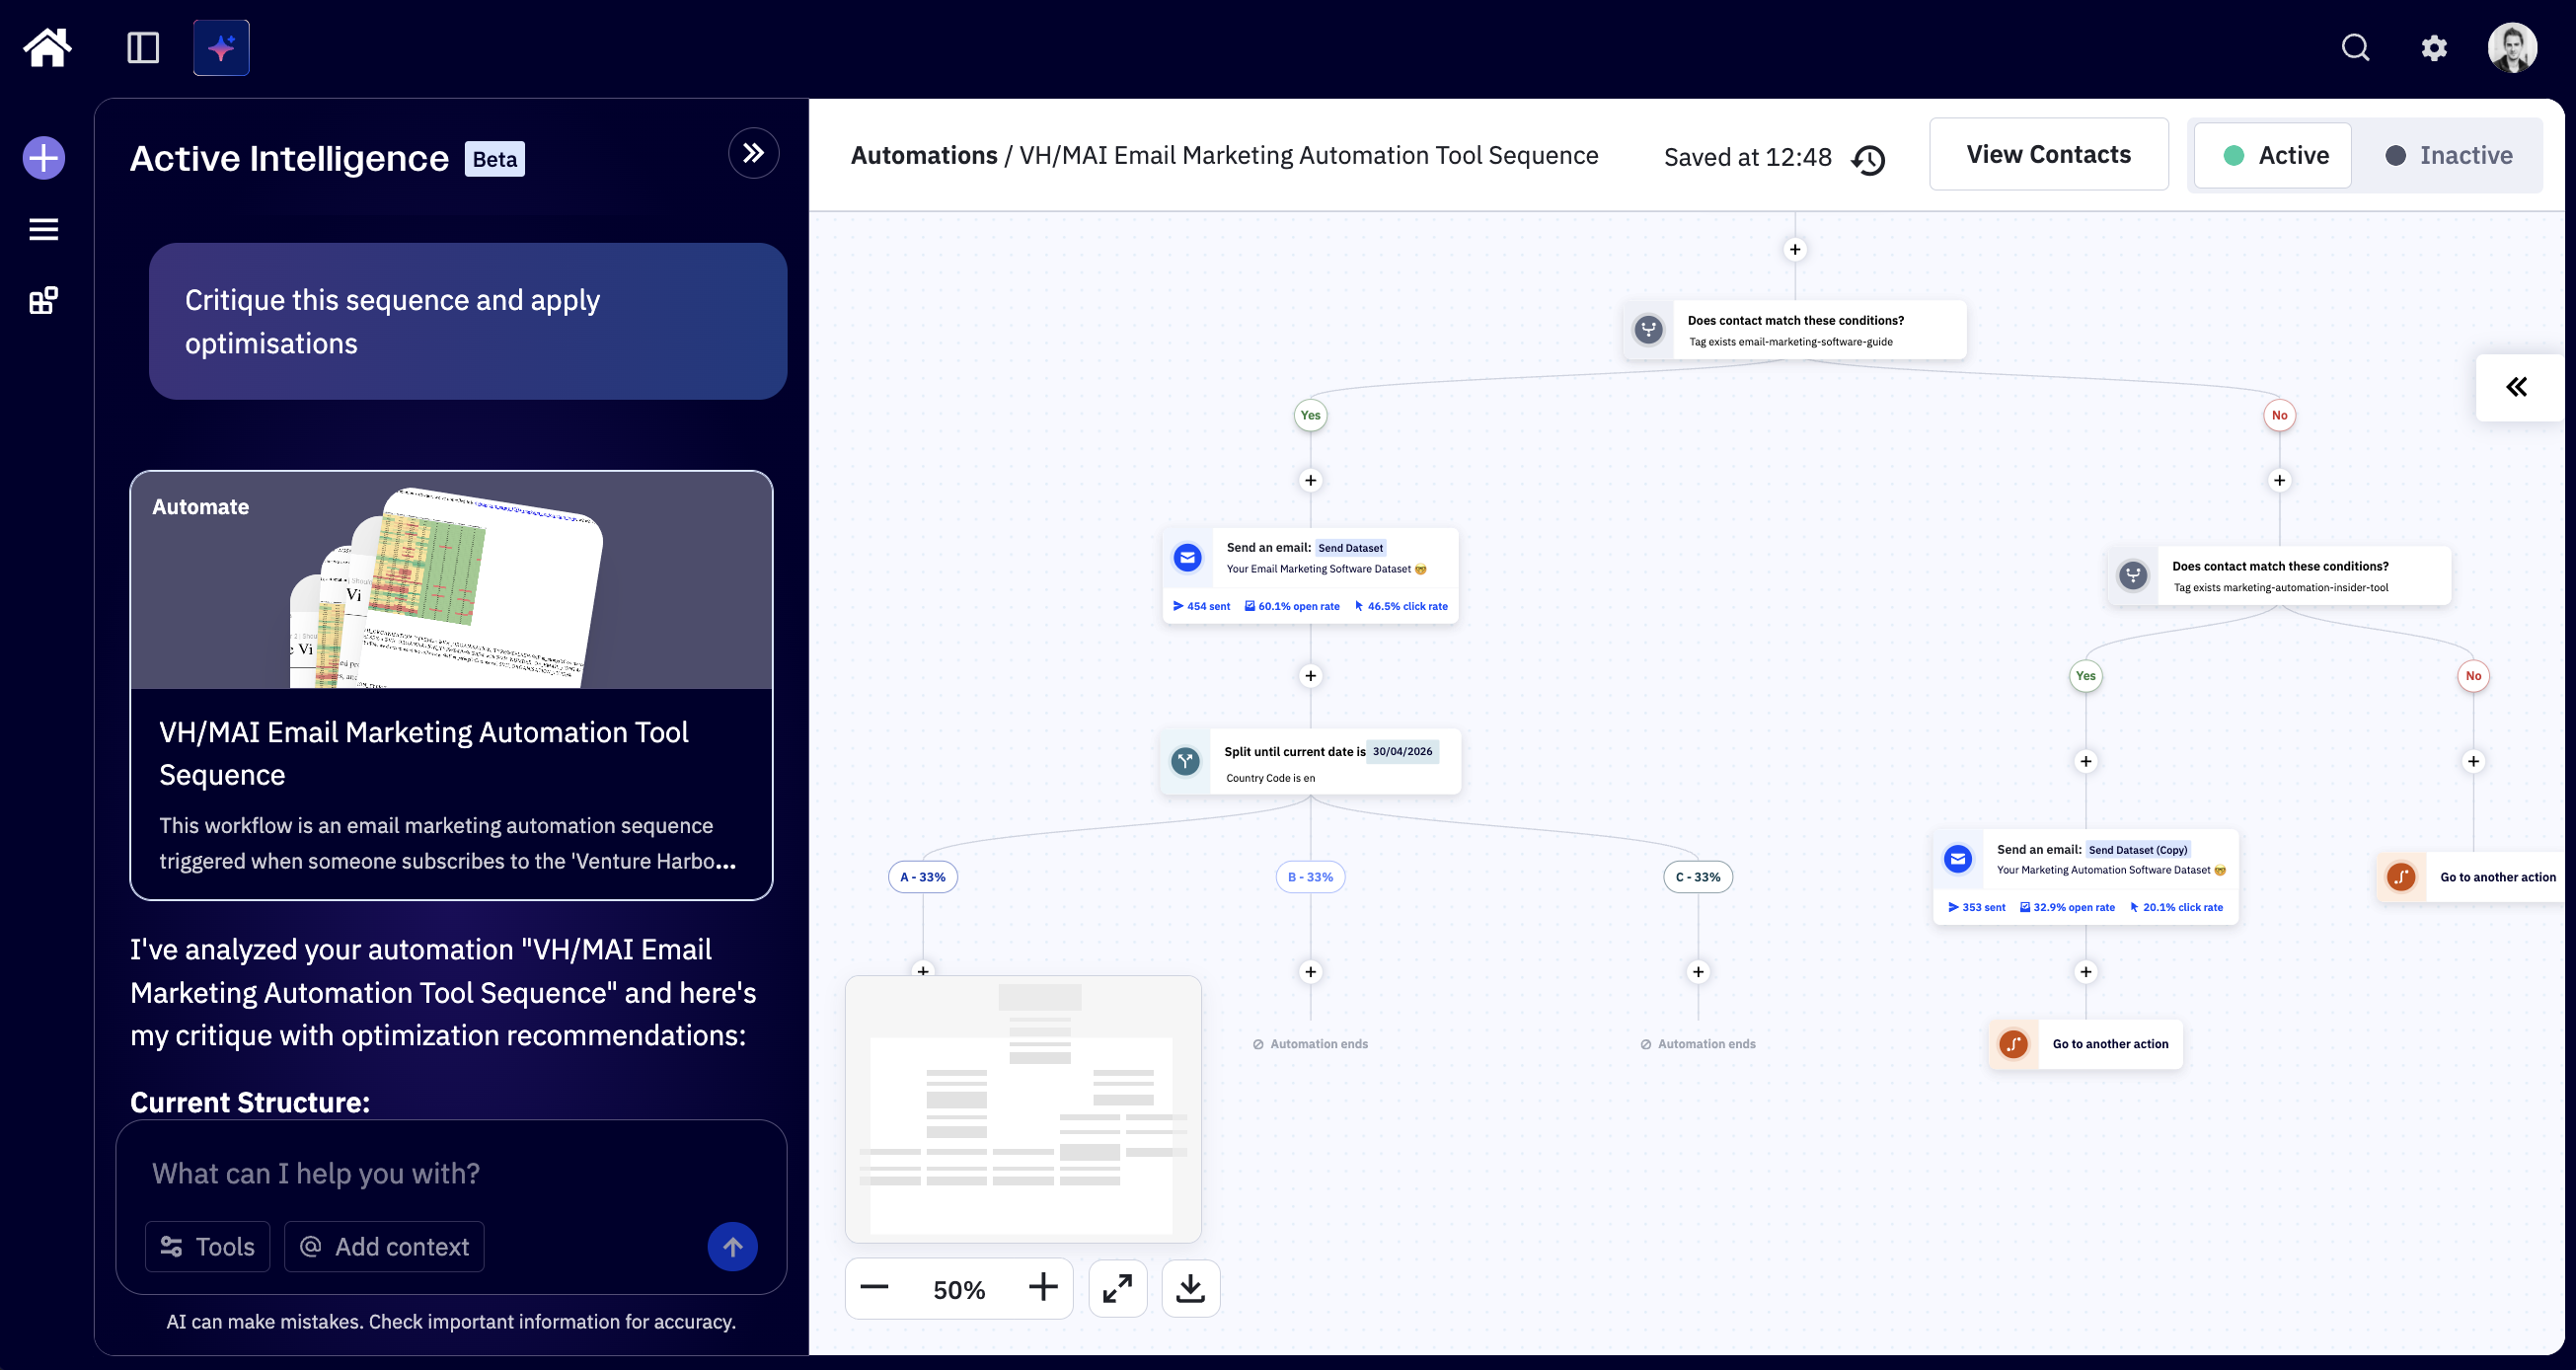Toggle the sidebar layout panel icon
The width and height of the screenshot is (2576, 1370).
tap(143, 47)
